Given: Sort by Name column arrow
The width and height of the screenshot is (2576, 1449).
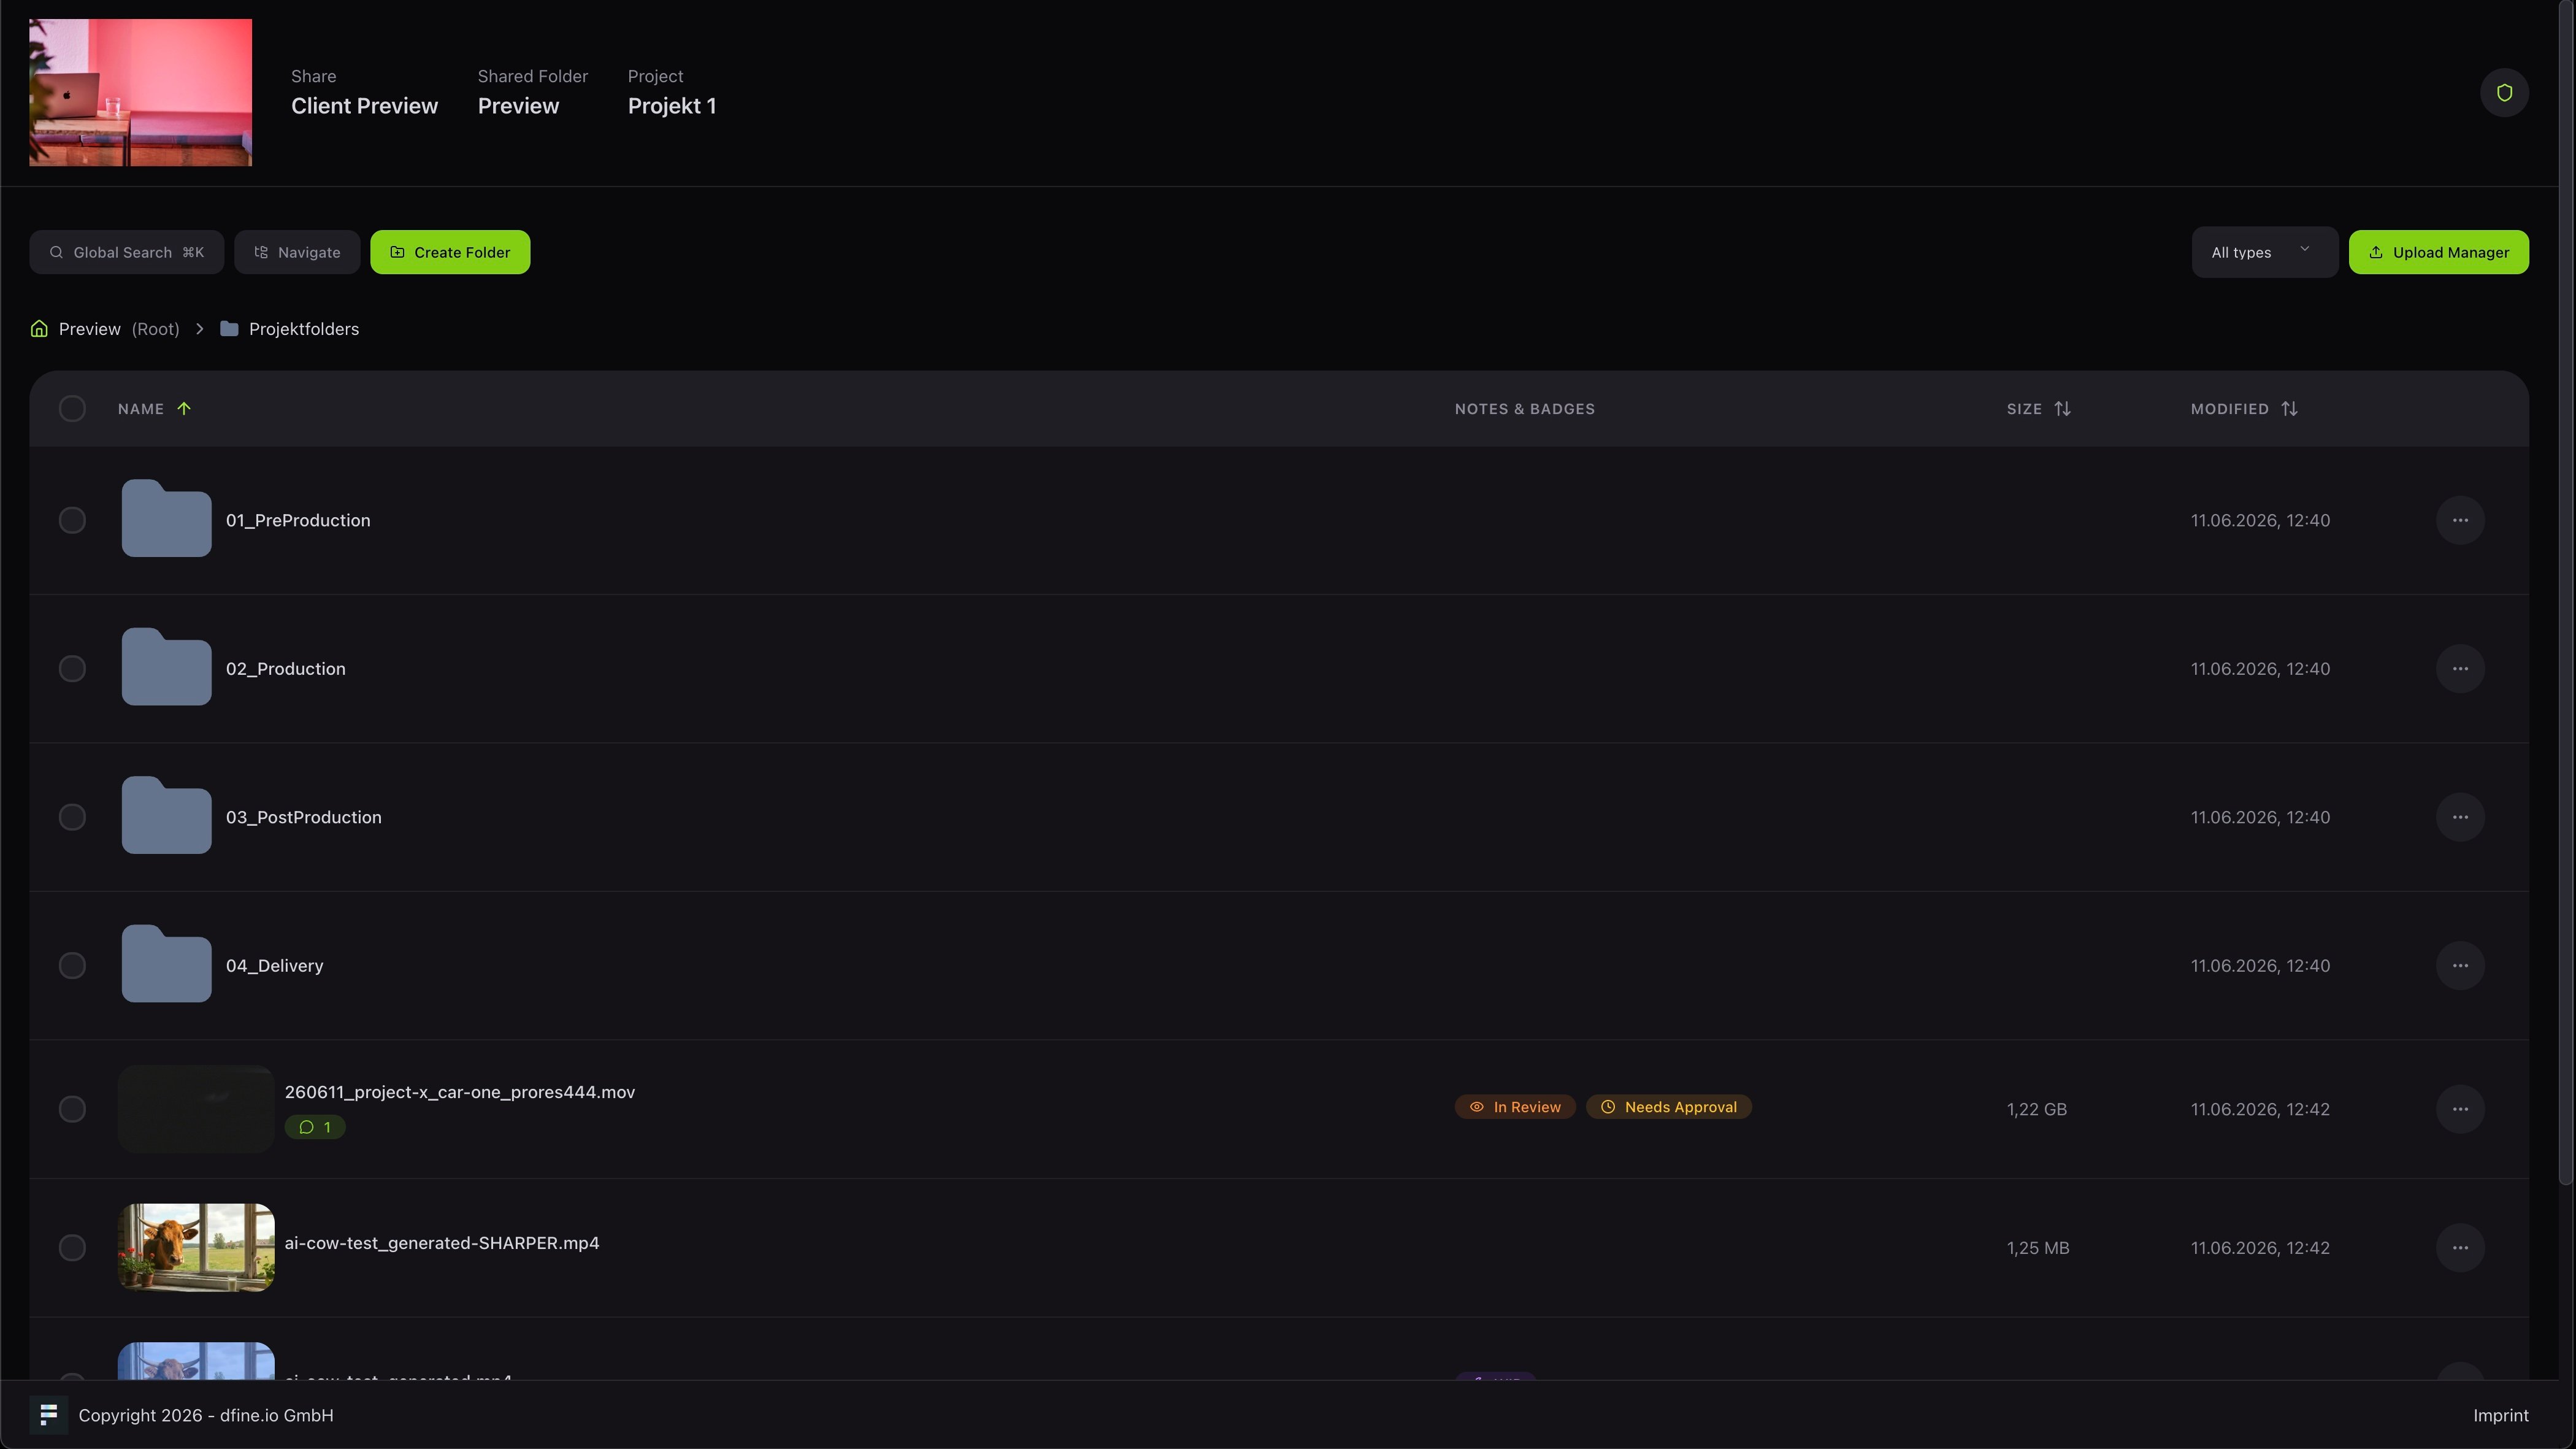Looking at the screenshot, I should 184,409.
